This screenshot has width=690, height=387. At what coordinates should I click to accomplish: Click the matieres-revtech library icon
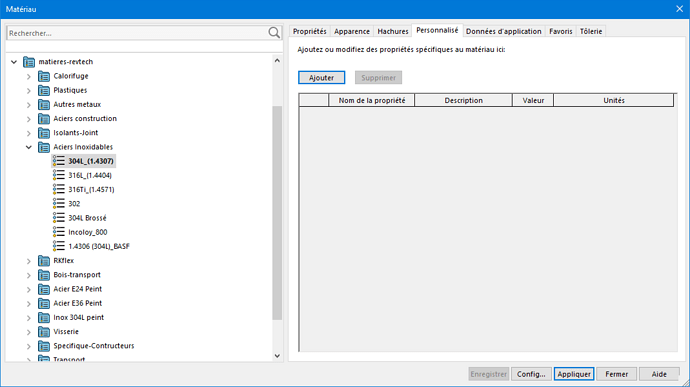click(x=29, y=62)
